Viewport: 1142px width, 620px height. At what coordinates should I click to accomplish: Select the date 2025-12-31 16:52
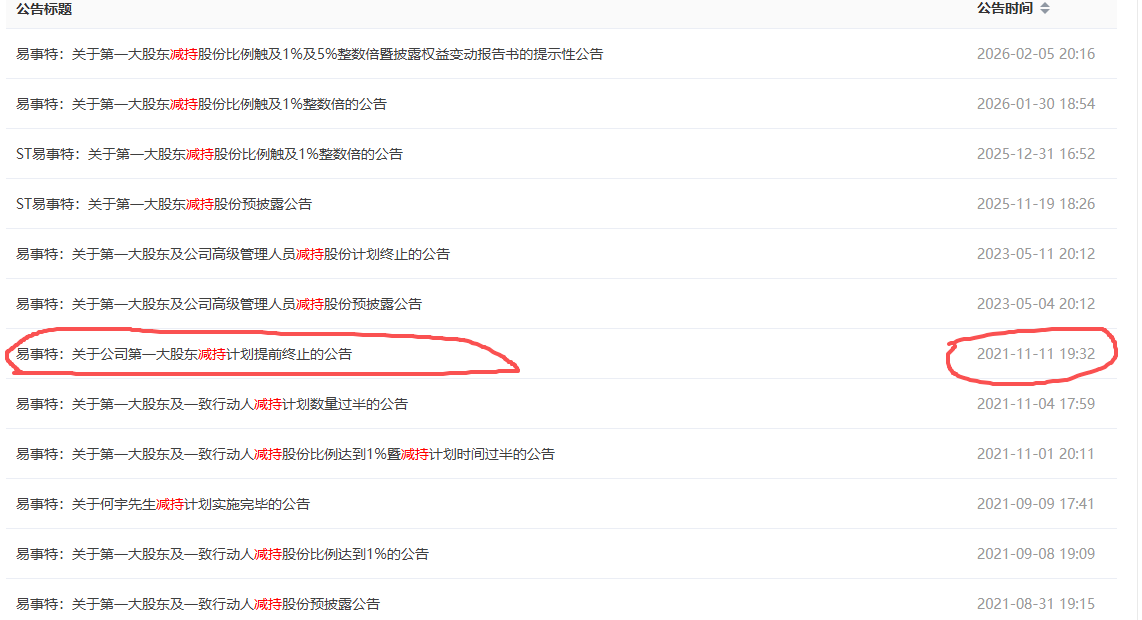(x=1036, y=154)
